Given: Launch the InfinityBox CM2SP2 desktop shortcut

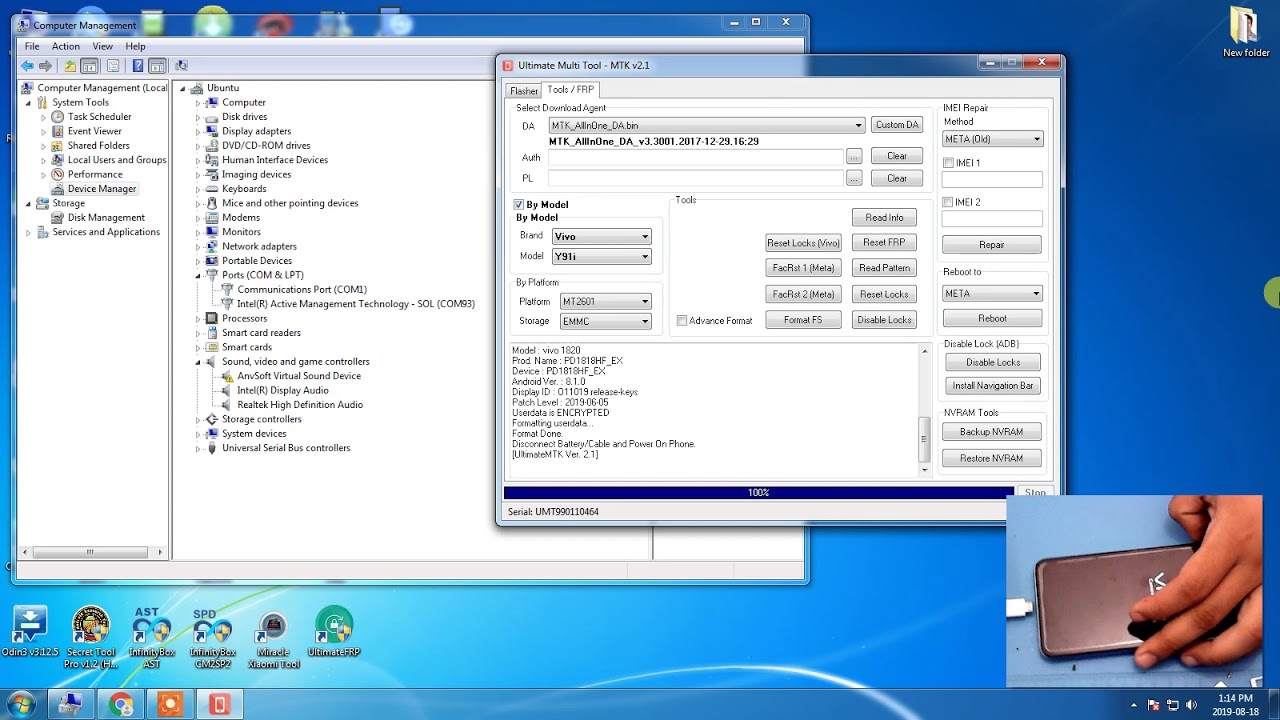Looking at the screenshot, I should click(x=212, y=638).
